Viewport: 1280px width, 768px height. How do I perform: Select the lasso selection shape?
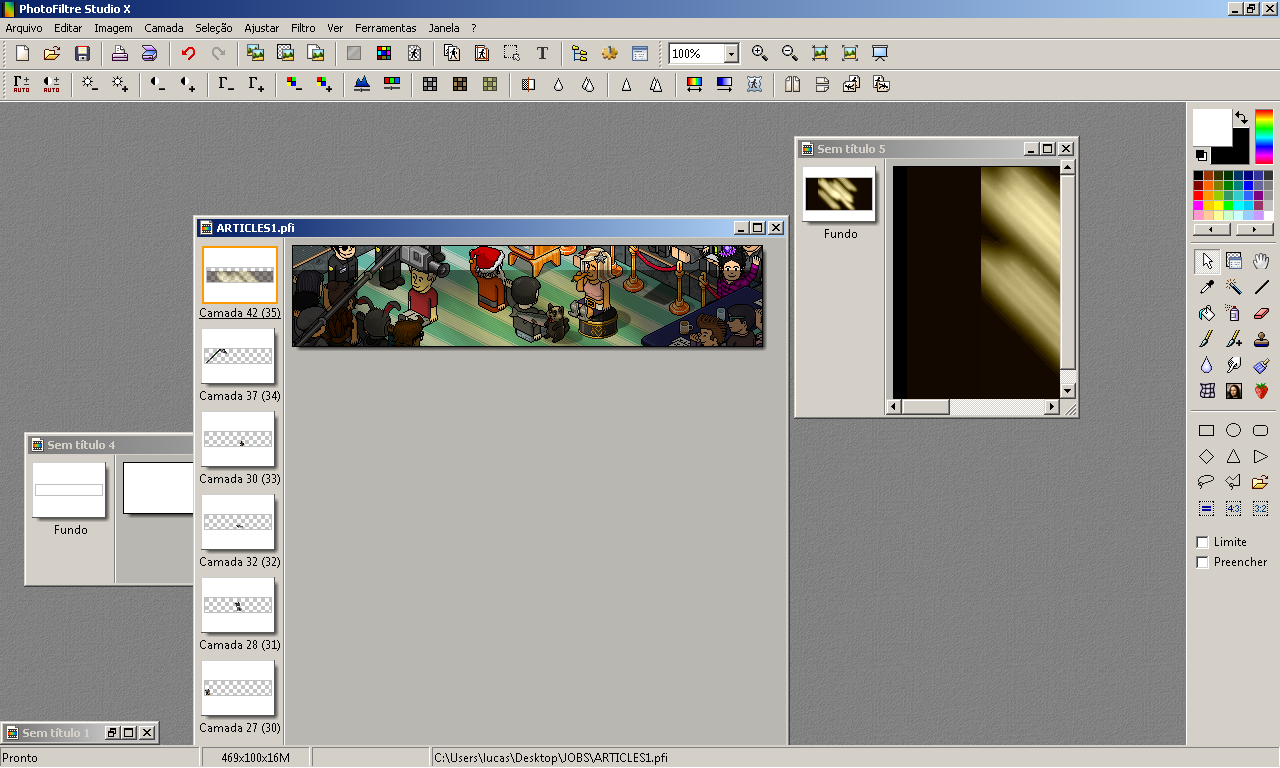point(1204,480)
